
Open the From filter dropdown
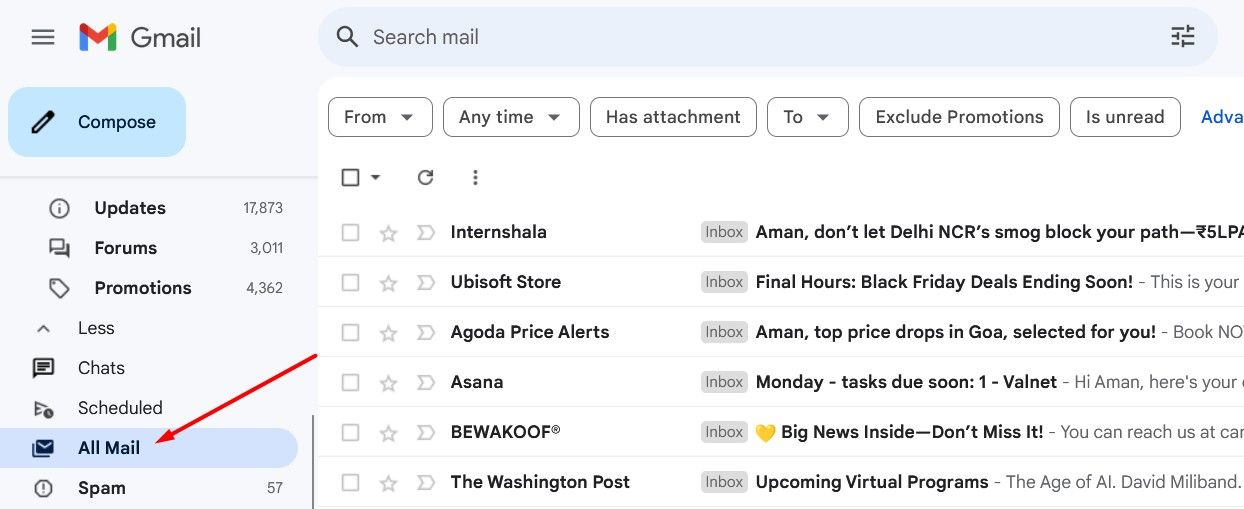pos(380,117)
